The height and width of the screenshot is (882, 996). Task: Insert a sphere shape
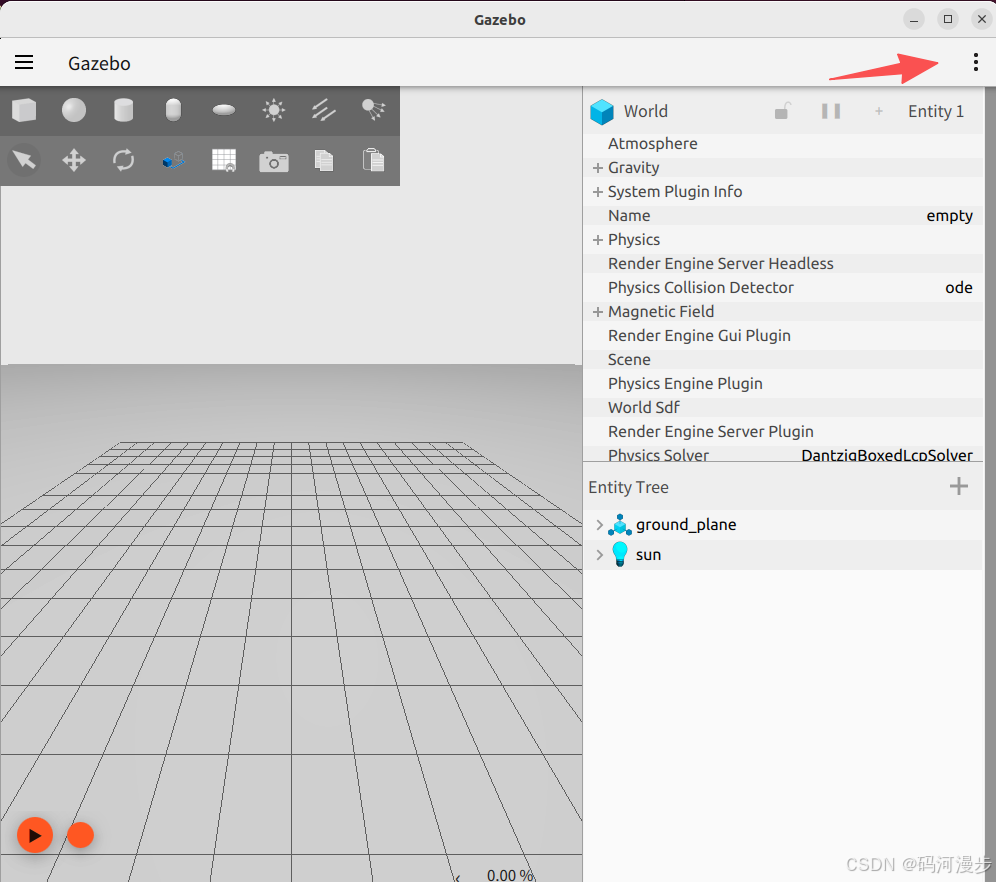pos(74,110)
